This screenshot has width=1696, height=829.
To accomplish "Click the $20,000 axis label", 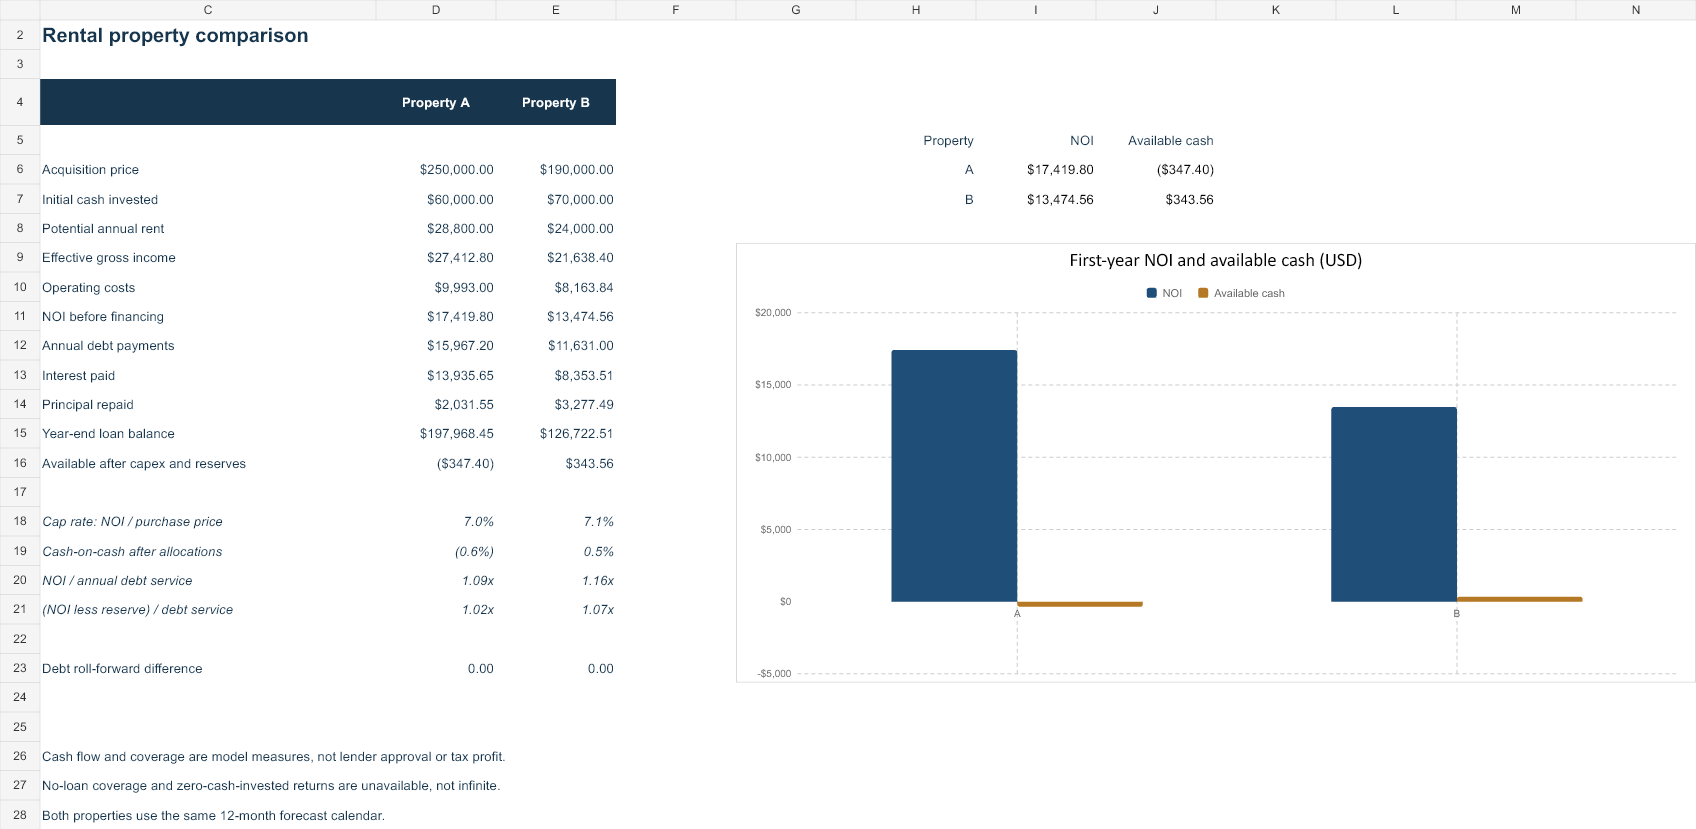I will [773, 313].
